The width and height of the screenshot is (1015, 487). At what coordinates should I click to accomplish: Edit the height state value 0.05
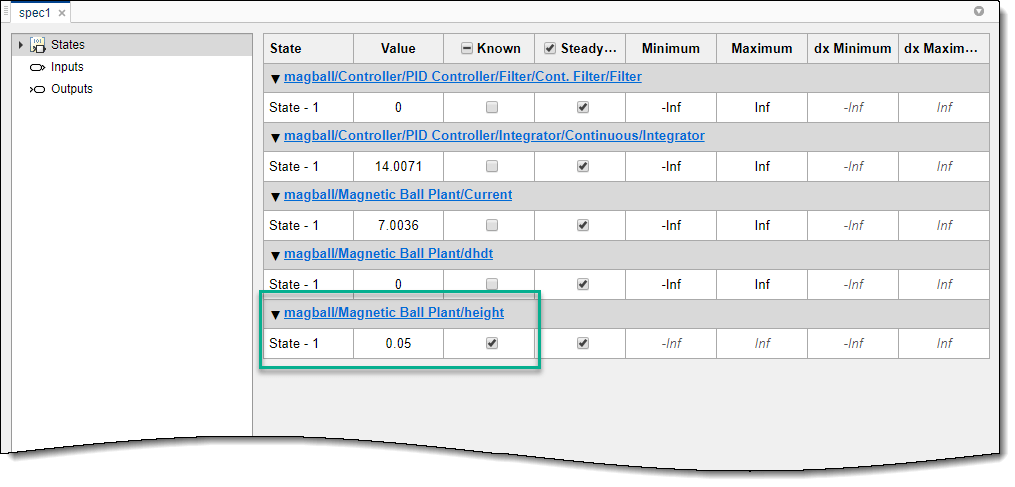click(x=398, y=343)
